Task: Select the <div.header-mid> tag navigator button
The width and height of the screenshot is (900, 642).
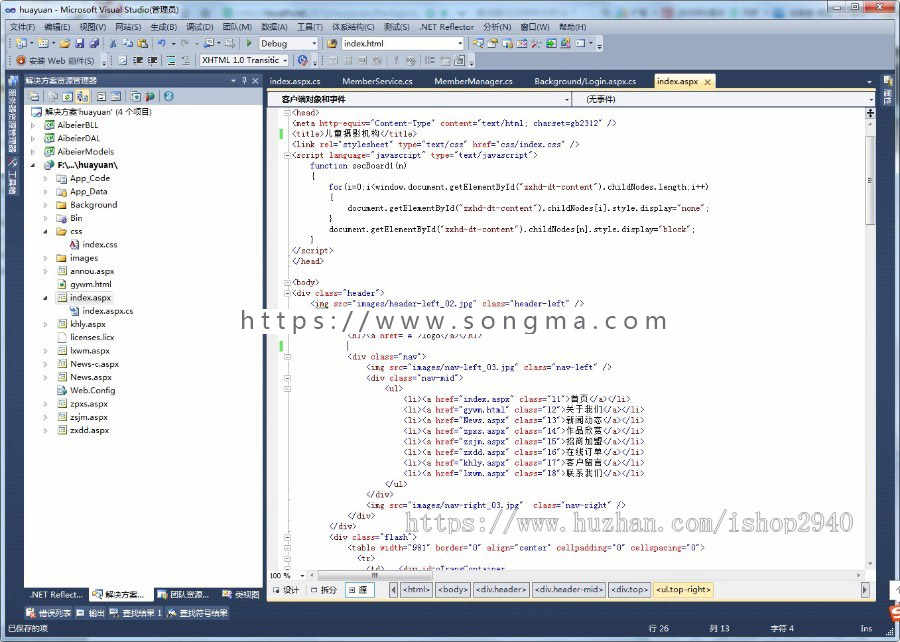Action: pyautogui.click(x=569, y=590)
